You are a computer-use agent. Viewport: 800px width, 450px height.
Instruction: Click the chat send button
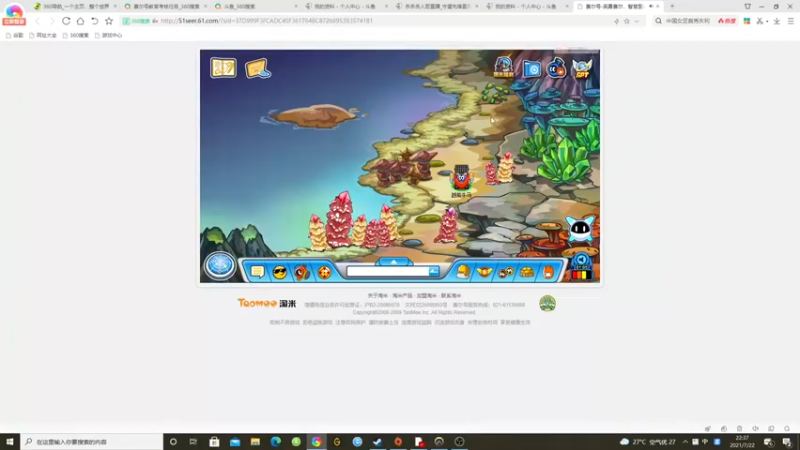tap(434, 272)
